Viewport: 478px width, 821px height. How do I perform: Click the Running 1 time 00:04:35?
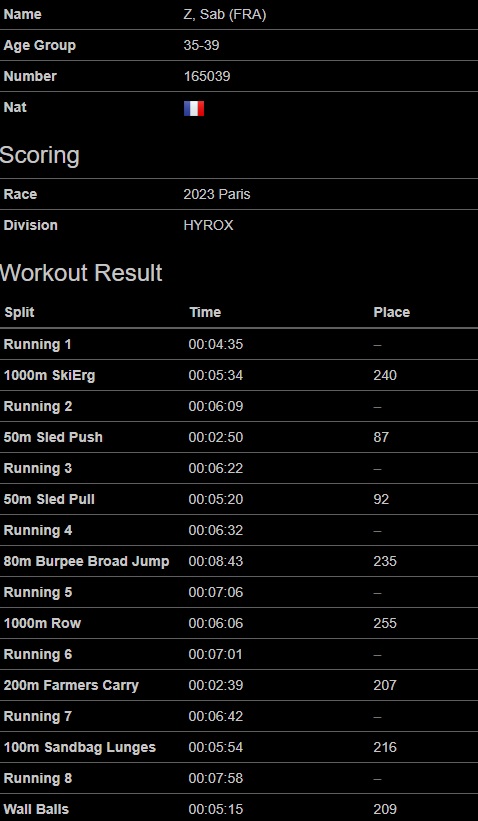click(x=216, y=345)
